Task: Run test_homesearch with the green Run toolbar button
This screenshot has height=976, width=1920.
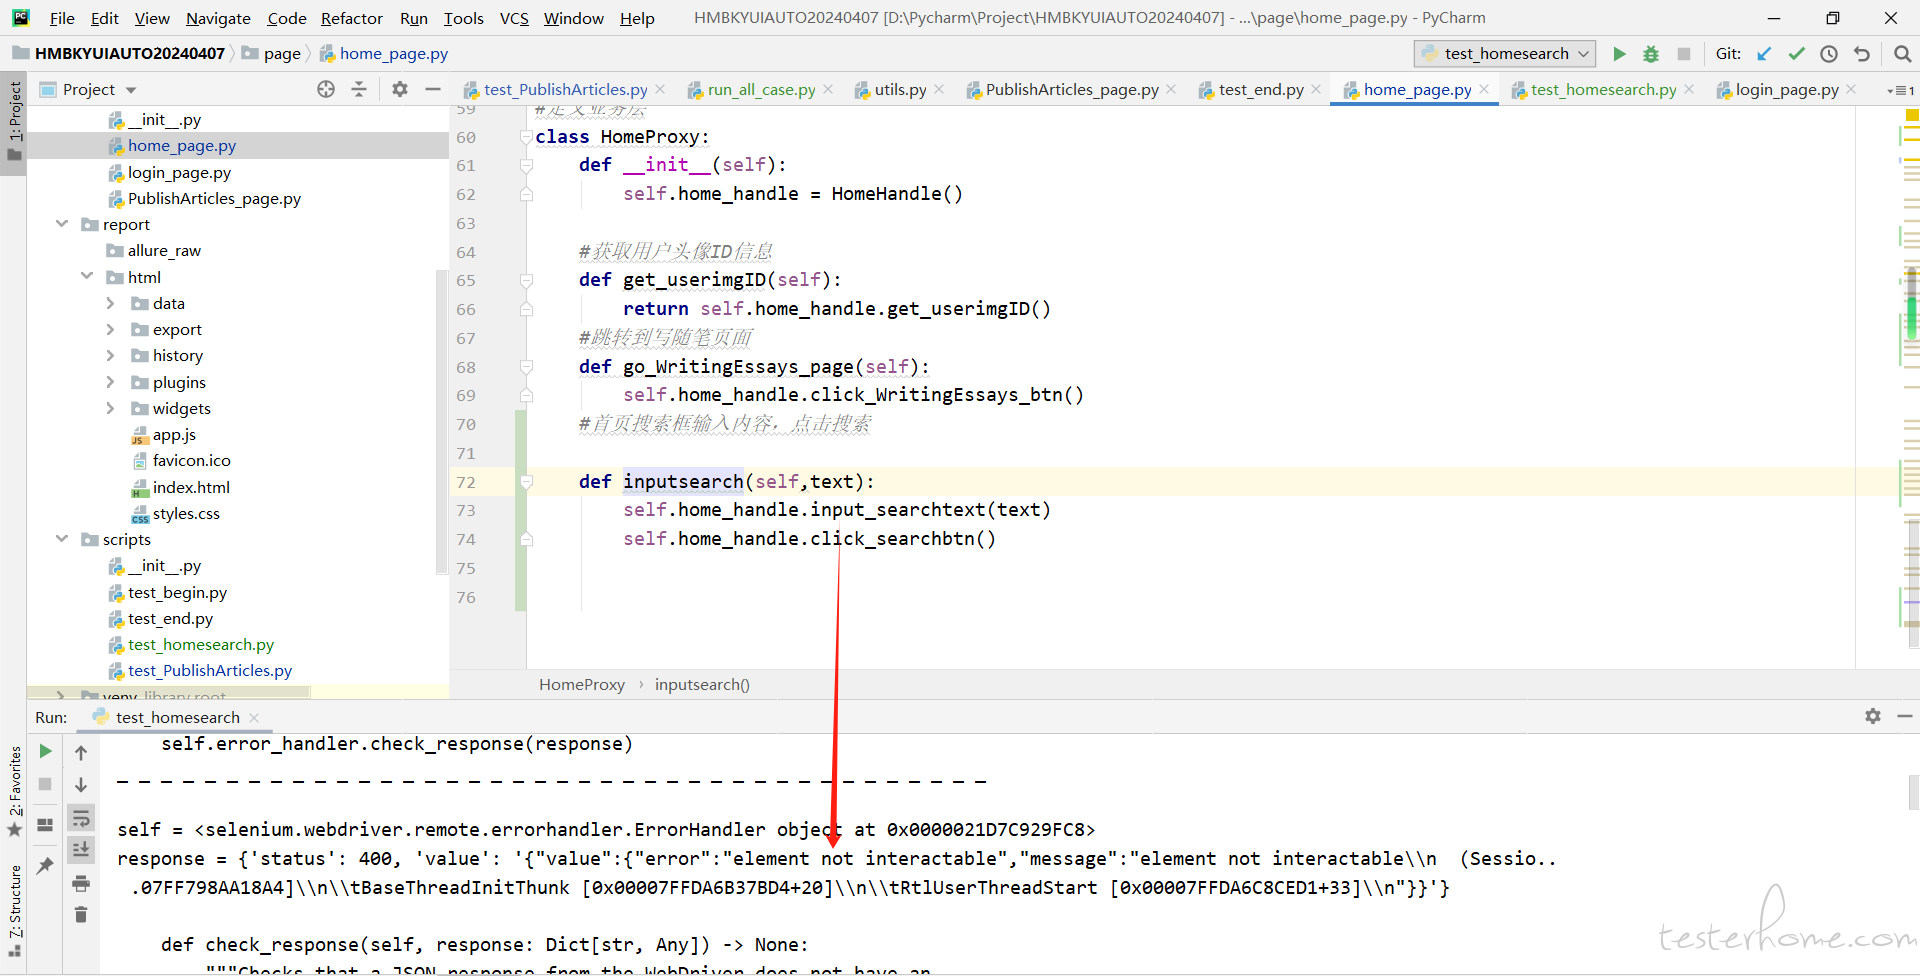Action: pos(1619,54)
